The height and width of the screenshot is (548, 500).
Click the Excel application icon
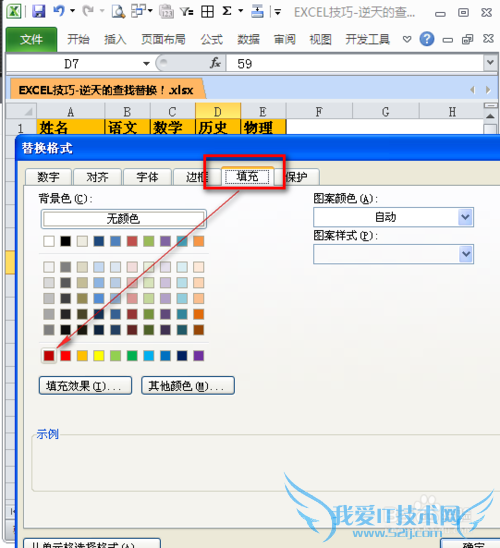(x=14, y=12)
